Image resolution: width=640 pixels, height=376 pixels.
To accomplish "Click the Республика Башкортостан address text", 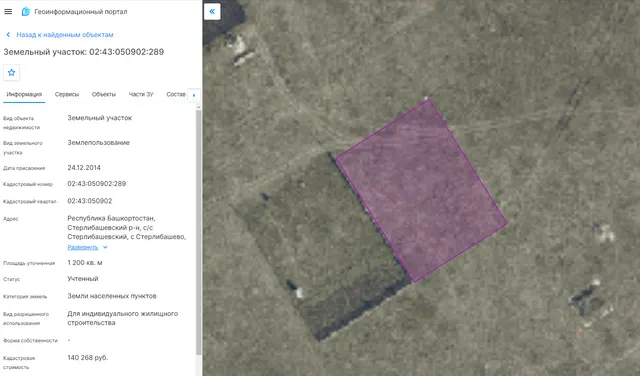I will tap(127, 227).
